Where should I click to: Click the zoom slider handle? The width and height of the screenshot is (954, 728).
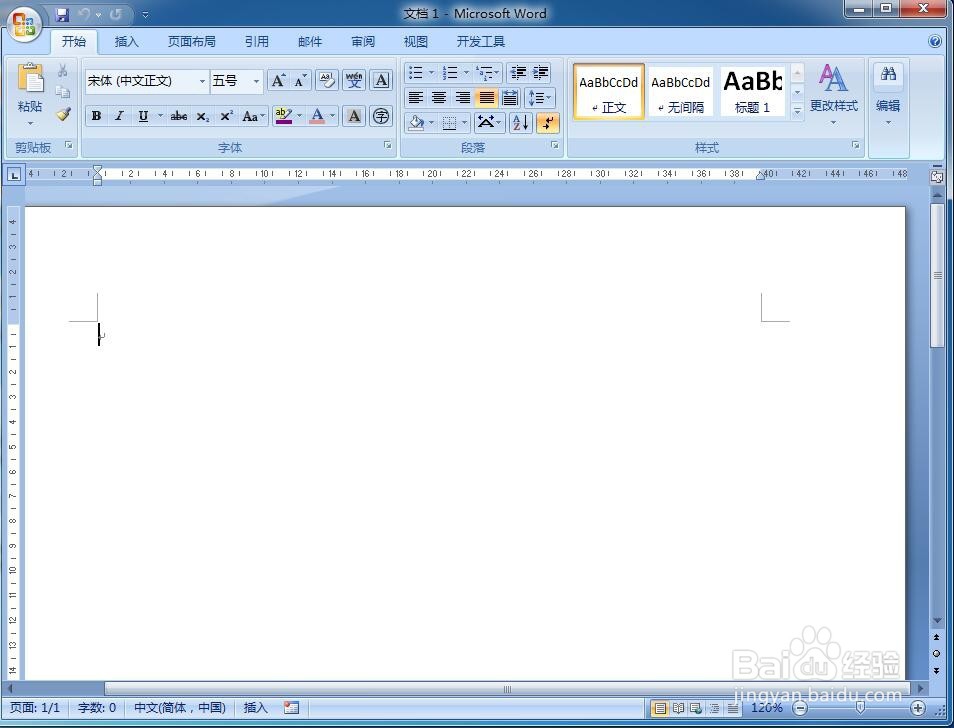coord(860,707)
